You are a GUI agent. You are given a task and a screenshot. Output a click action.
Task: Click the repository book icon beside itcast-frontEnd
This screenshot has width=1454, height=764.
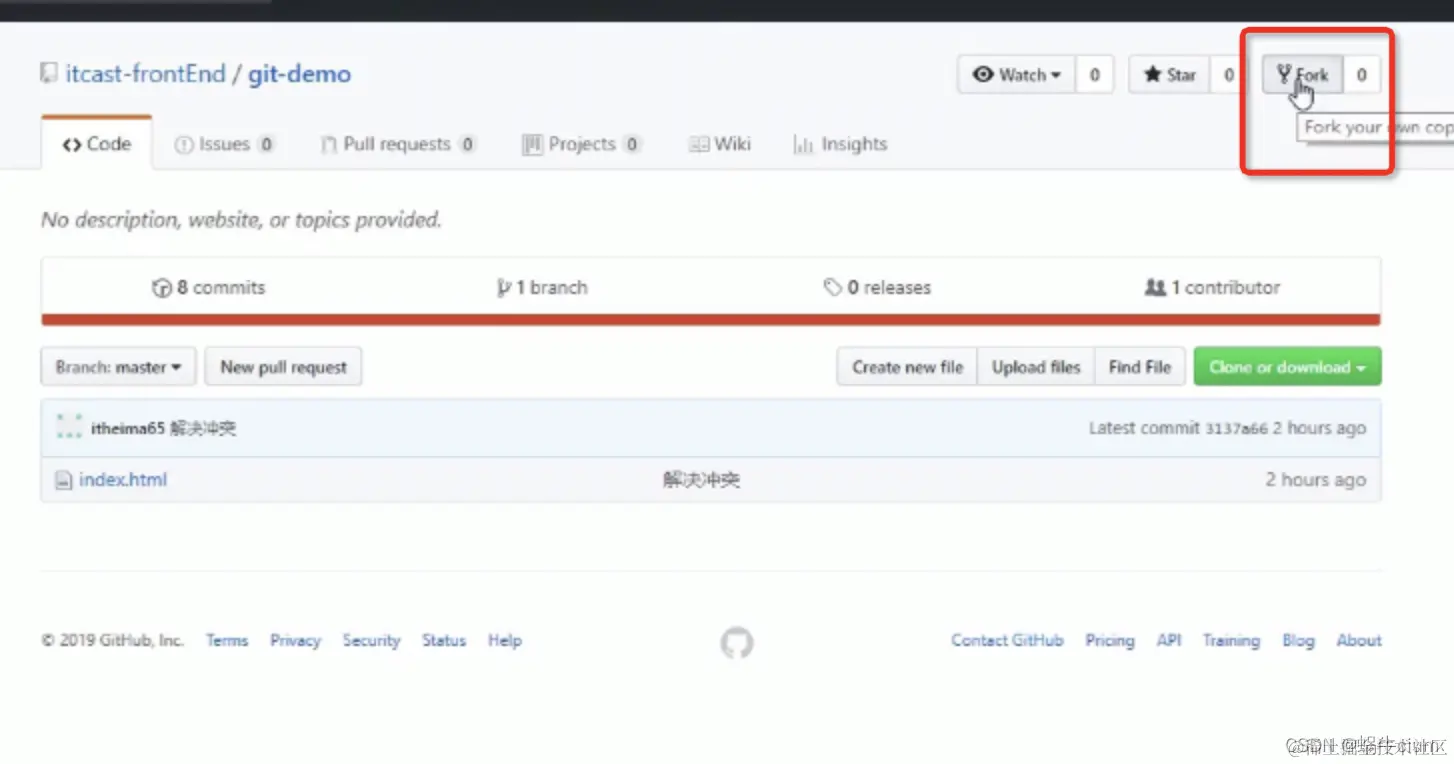pyautogui.click(x=48, y=73)
